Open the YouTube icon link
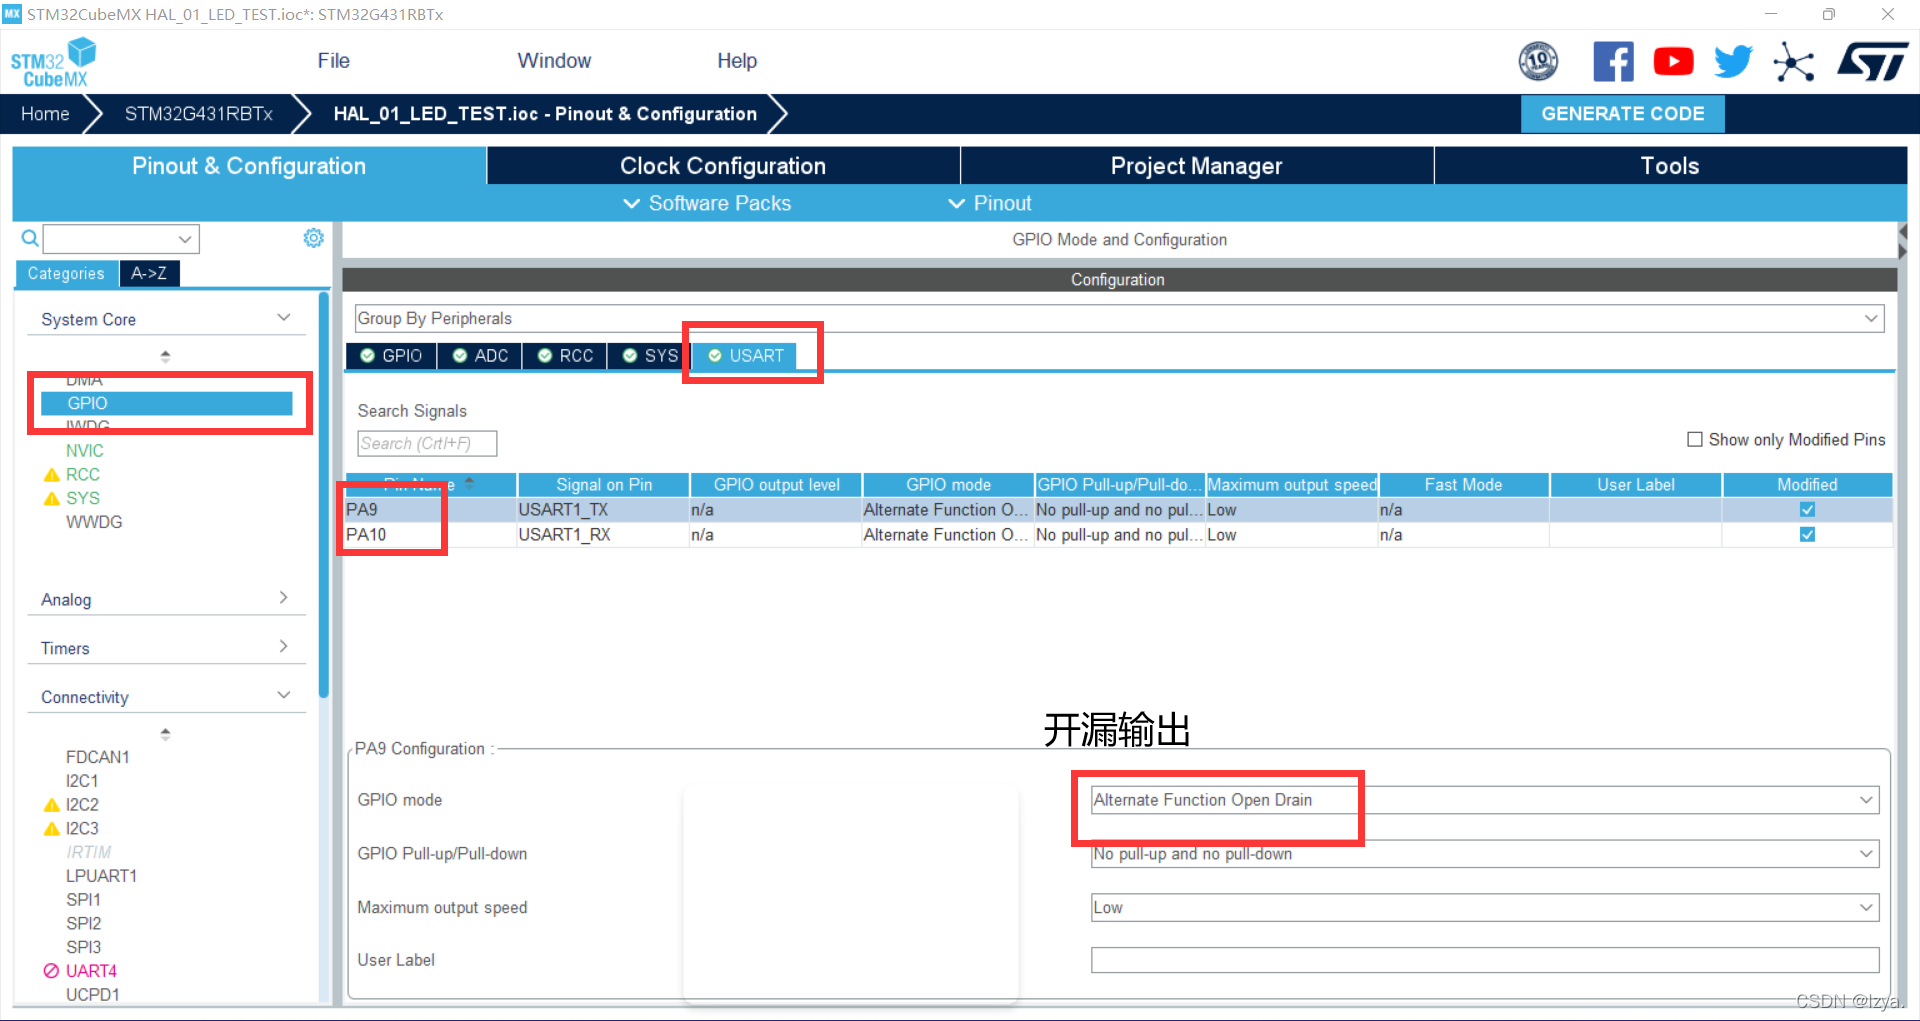 point(1673,61)
